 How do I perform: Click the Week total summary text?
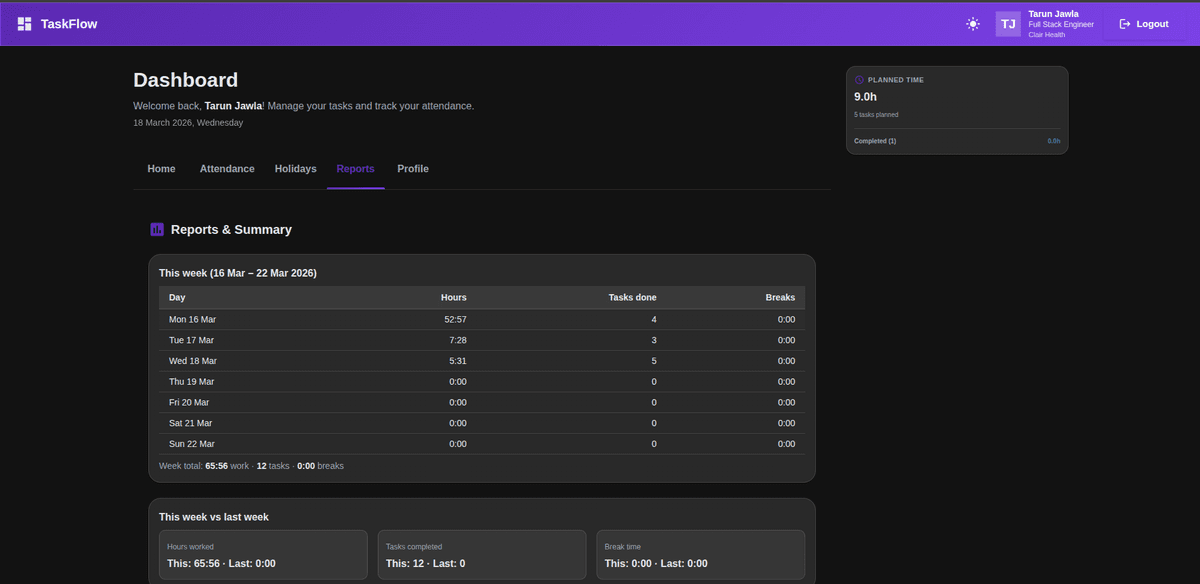250,465
